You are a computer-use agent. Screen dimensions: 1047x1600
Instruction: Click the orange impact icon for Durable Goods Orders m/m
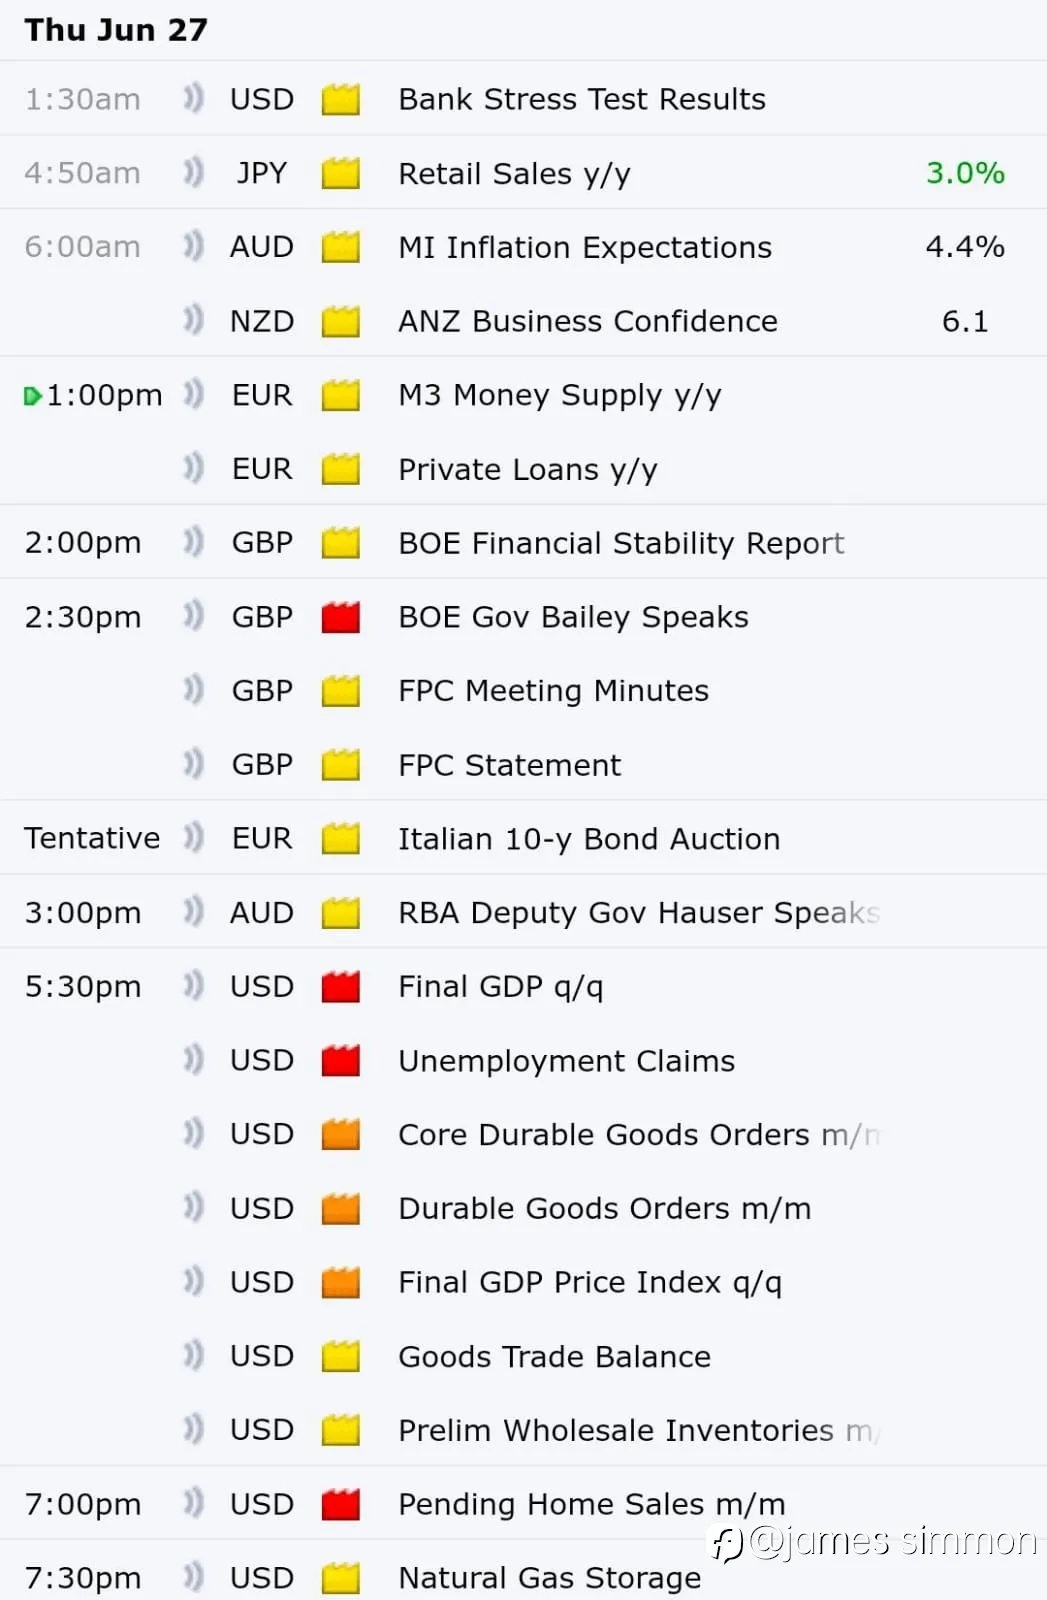click(340, 1208)
